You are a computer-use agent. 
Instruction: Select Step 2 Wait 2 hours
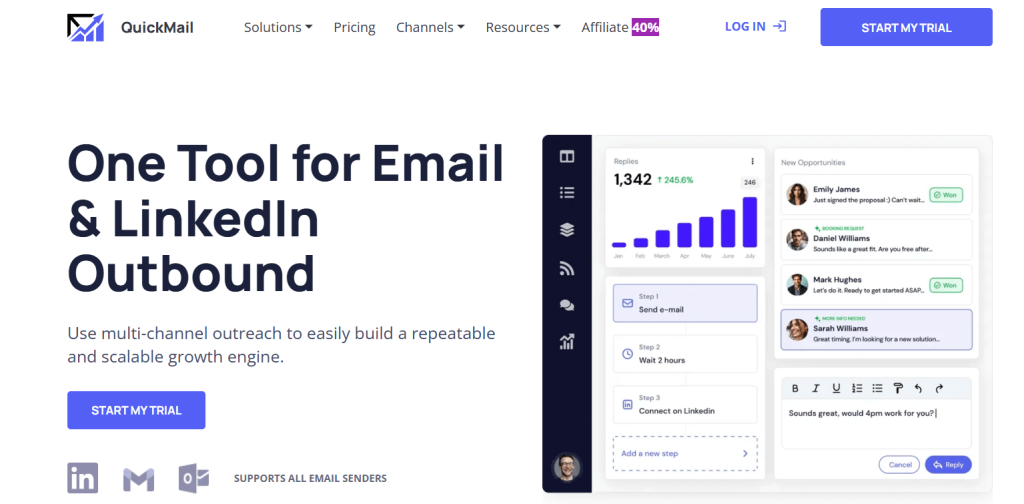point(685,354)
